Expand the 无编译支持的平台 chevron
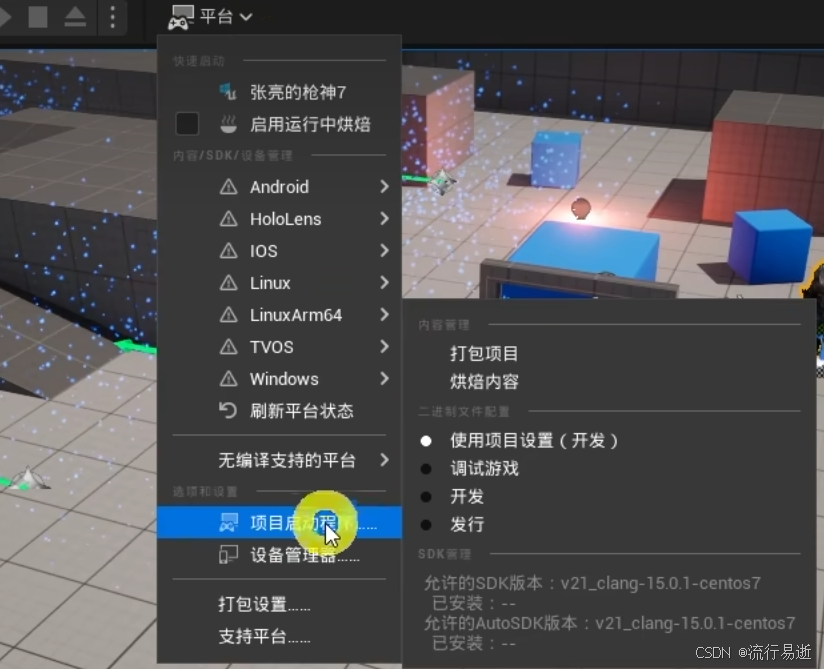This screenshot has height=669, width=824. click(x=384, y=460)
